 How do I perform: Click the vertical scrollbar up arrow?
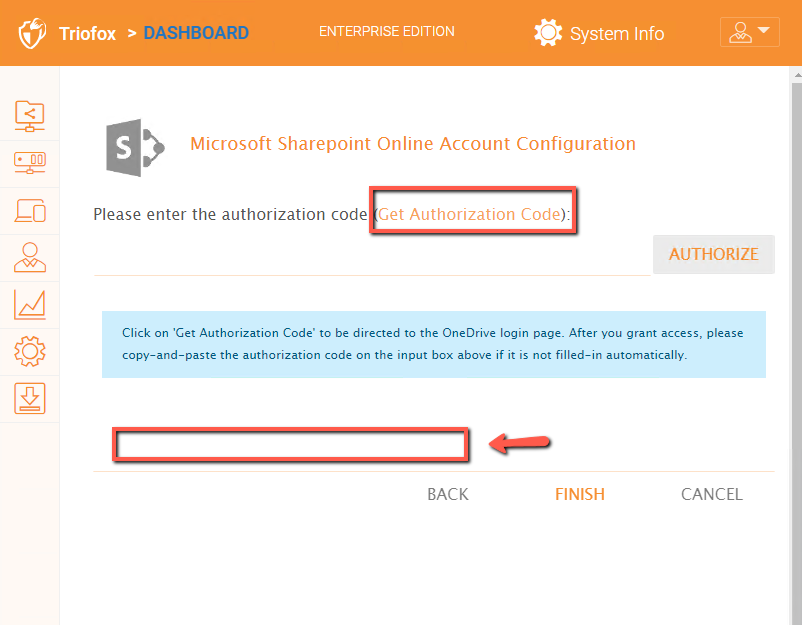point(797,75)
